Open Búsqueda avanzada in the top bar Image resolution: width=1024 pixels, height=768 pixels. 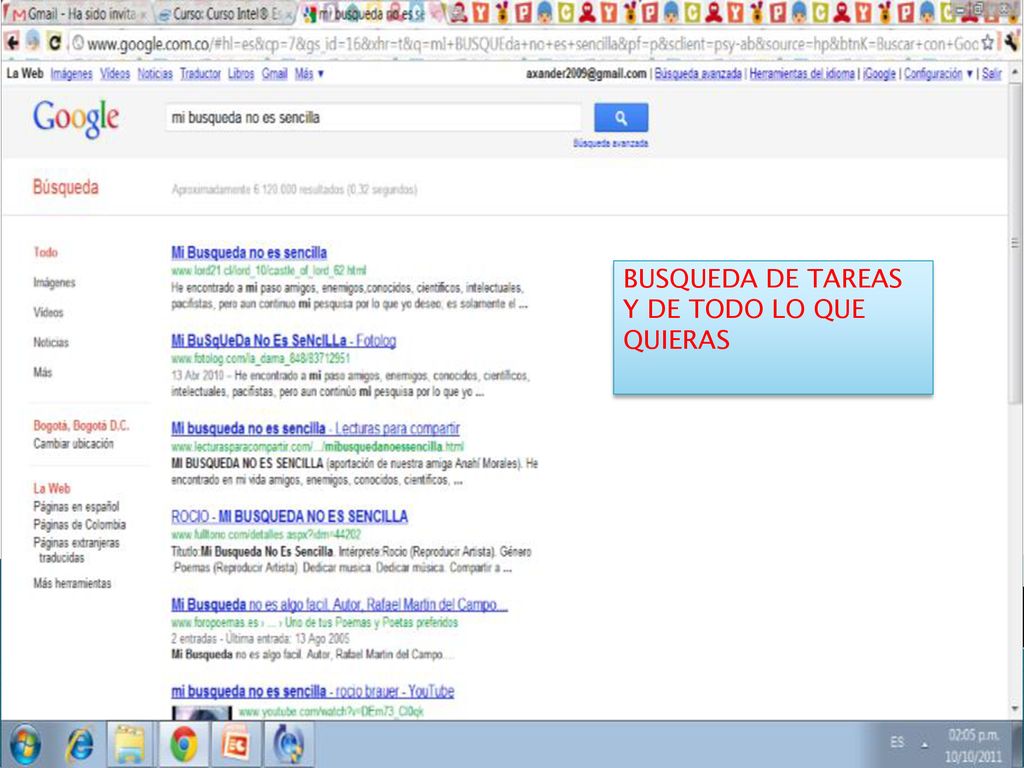697,74
